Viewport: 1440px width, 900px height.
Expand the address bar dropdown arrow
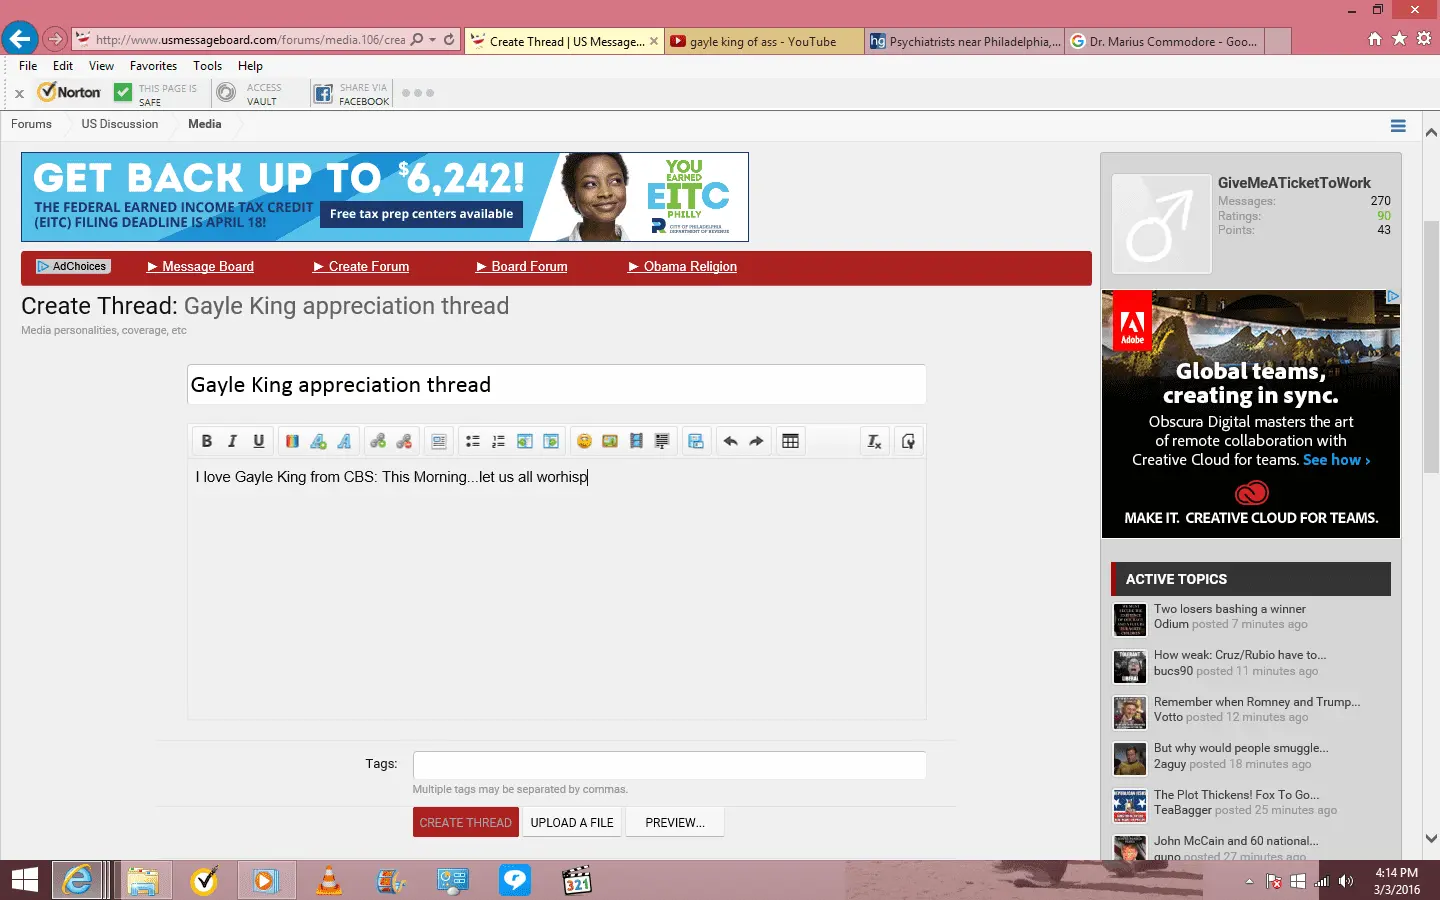click(432, 40)
